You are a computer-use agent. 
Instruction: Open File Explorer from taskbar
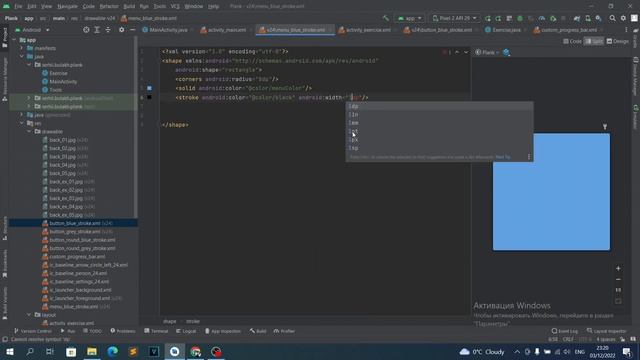(92, 352)
